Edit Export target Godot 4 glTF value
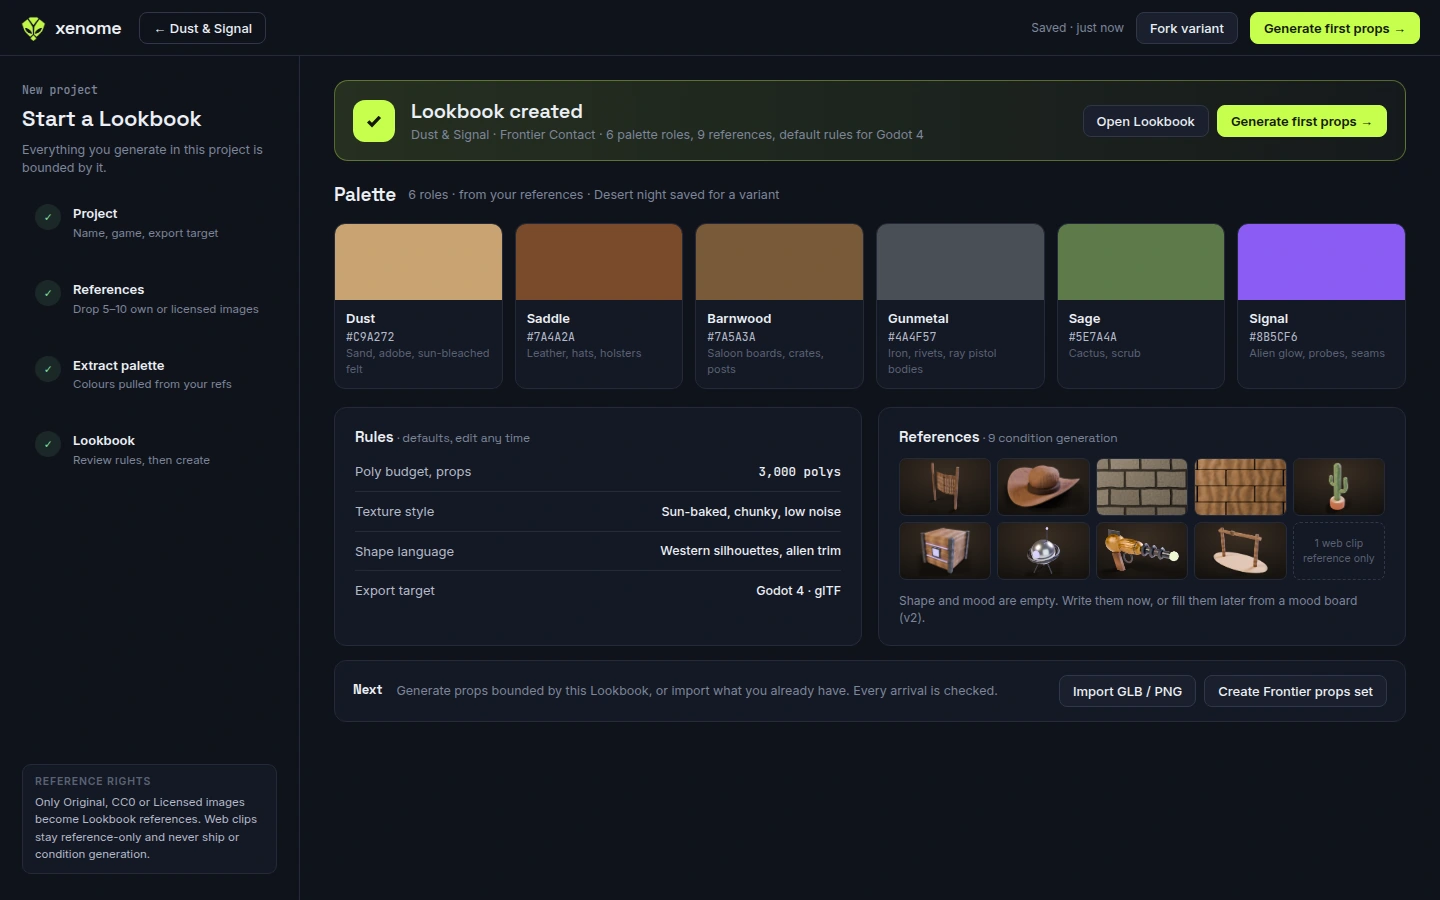 (x=798, y=591)
